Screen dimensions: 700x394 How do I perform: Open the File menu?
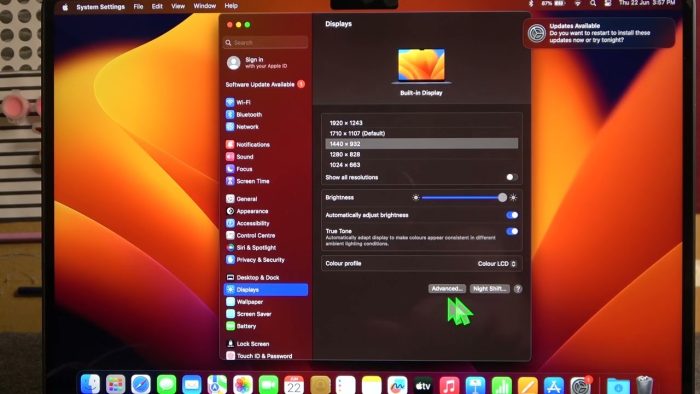tap(138, 7)
